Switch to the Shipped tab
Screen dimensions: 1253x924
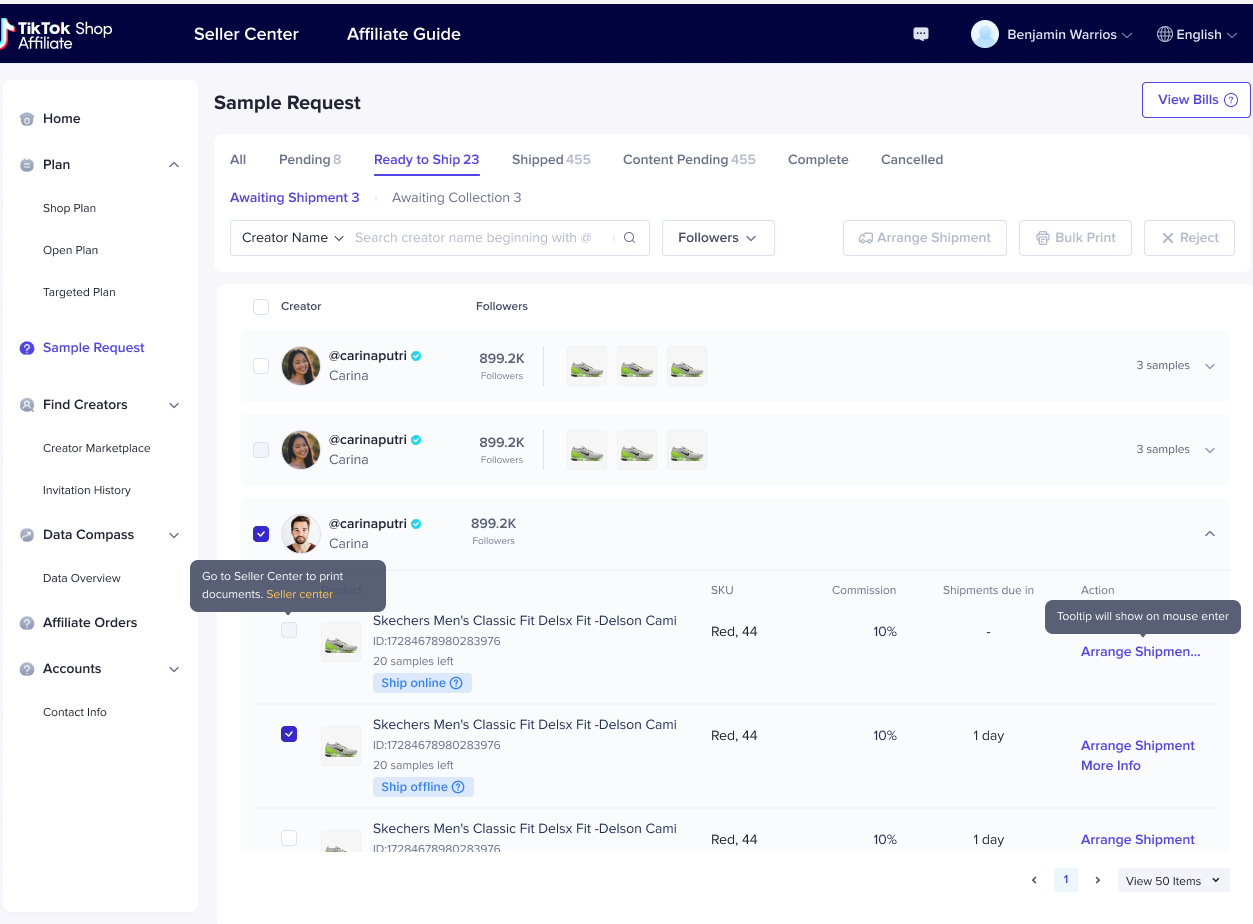[550, 160]
